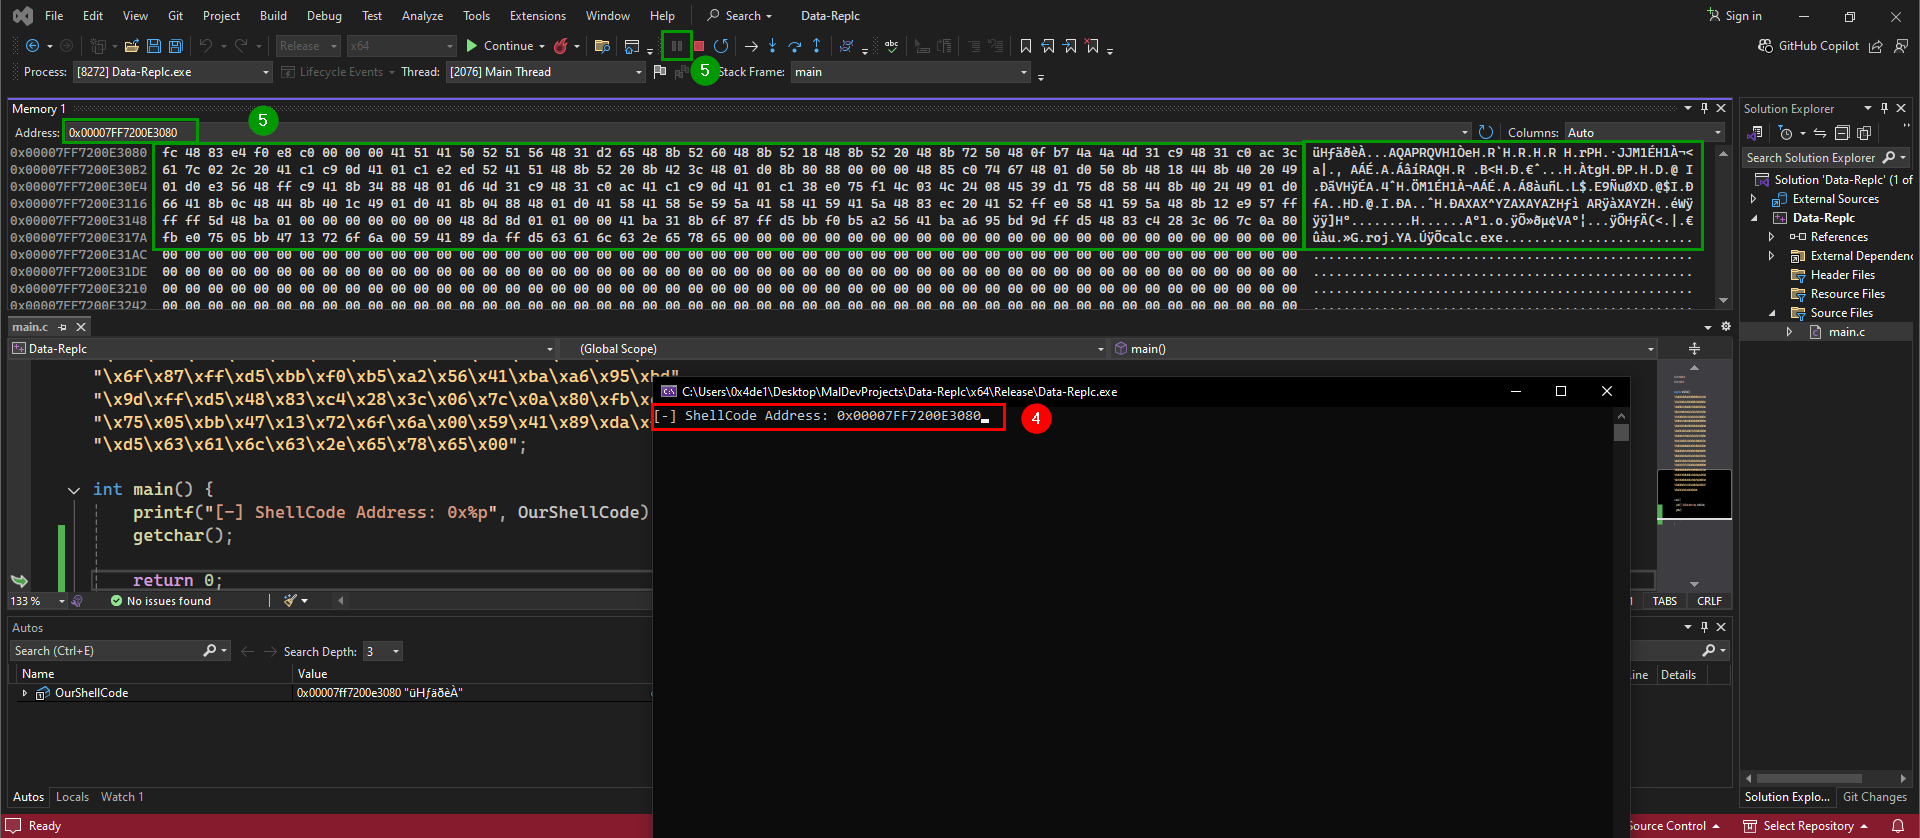Viewport: 1920px width, 838px height.
Task: Click Select Repository in status bar
Action: pos(1806,826)
